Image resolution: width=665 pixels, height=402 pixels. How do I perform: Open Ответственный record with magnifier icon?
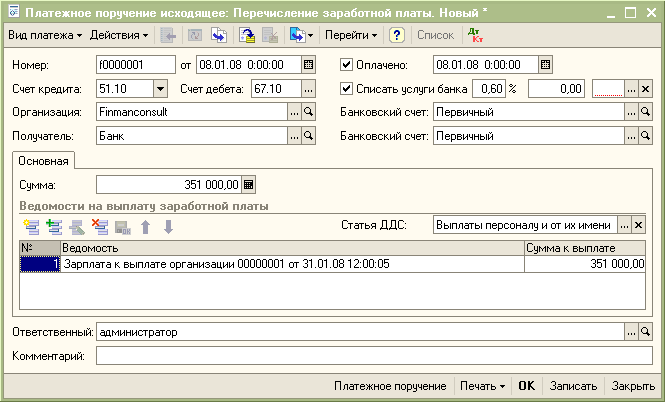(x=645, y=332)
